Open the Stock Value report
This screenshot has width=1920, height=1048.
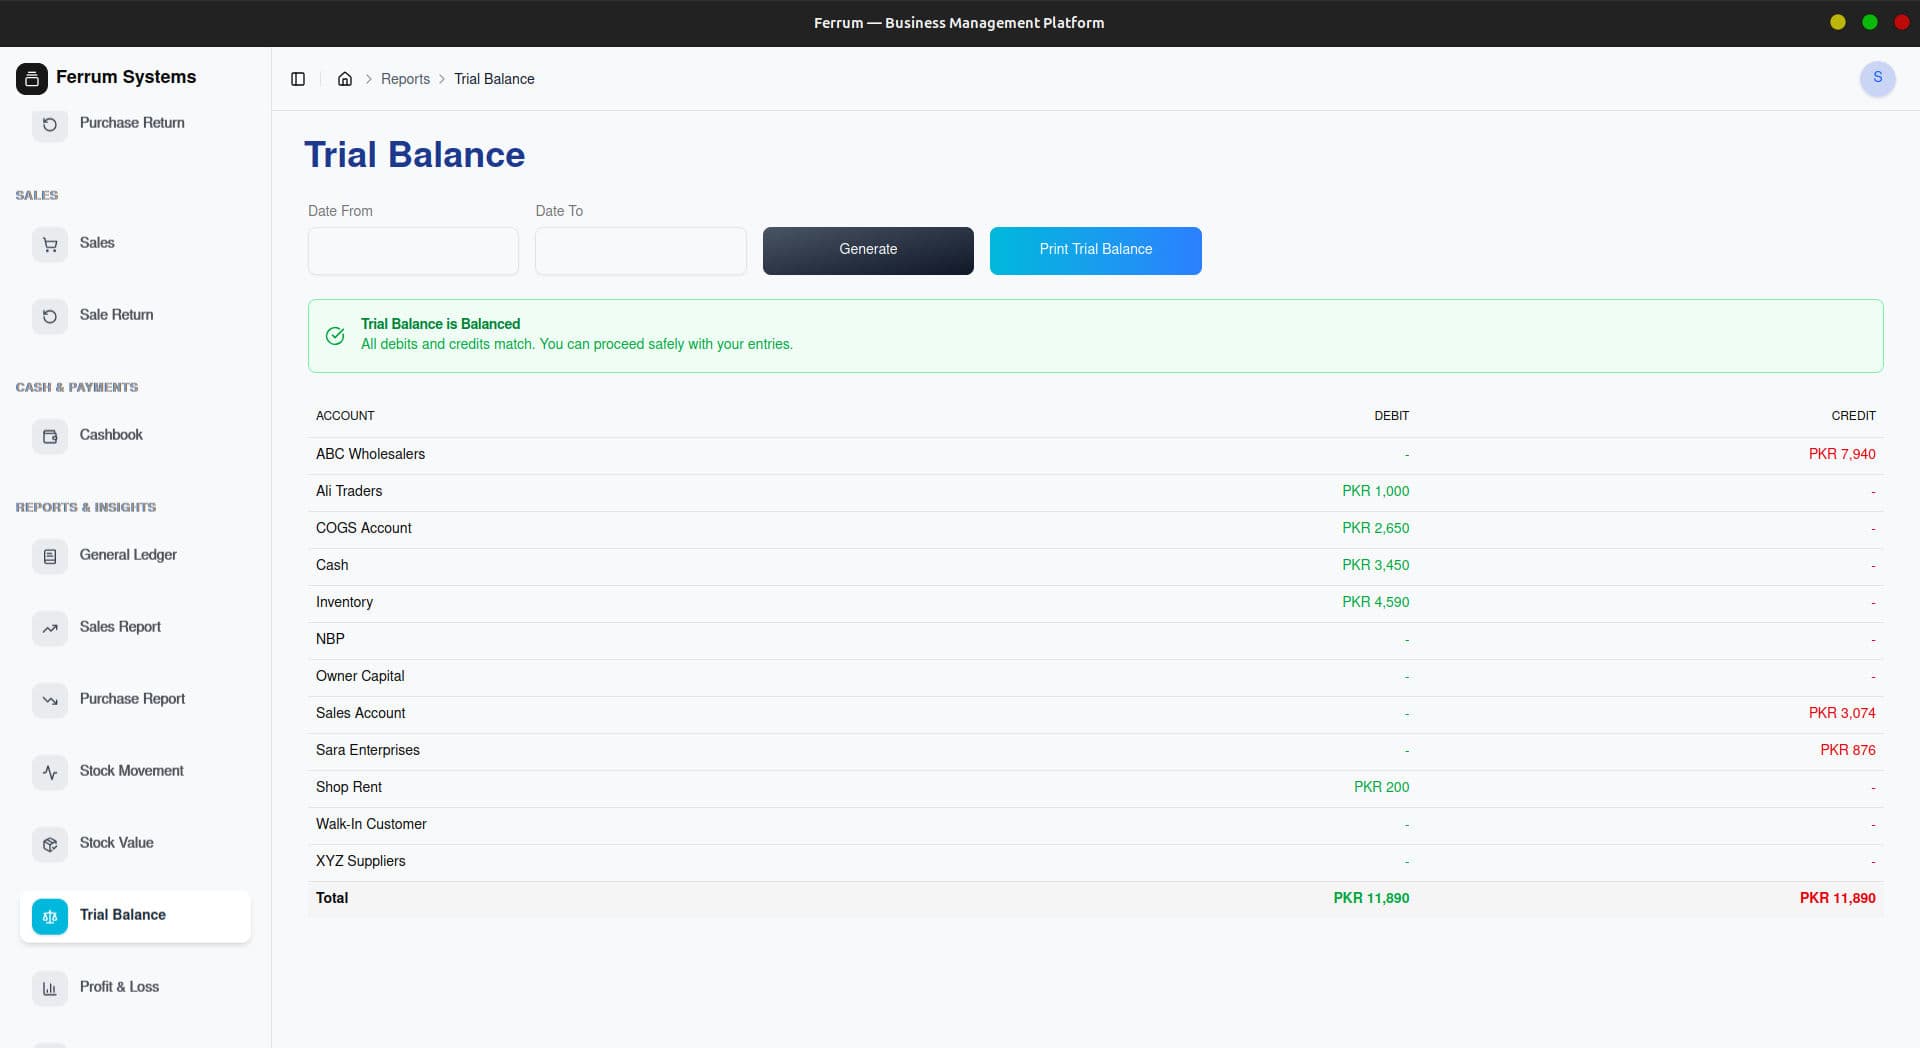tap(135, 844)
